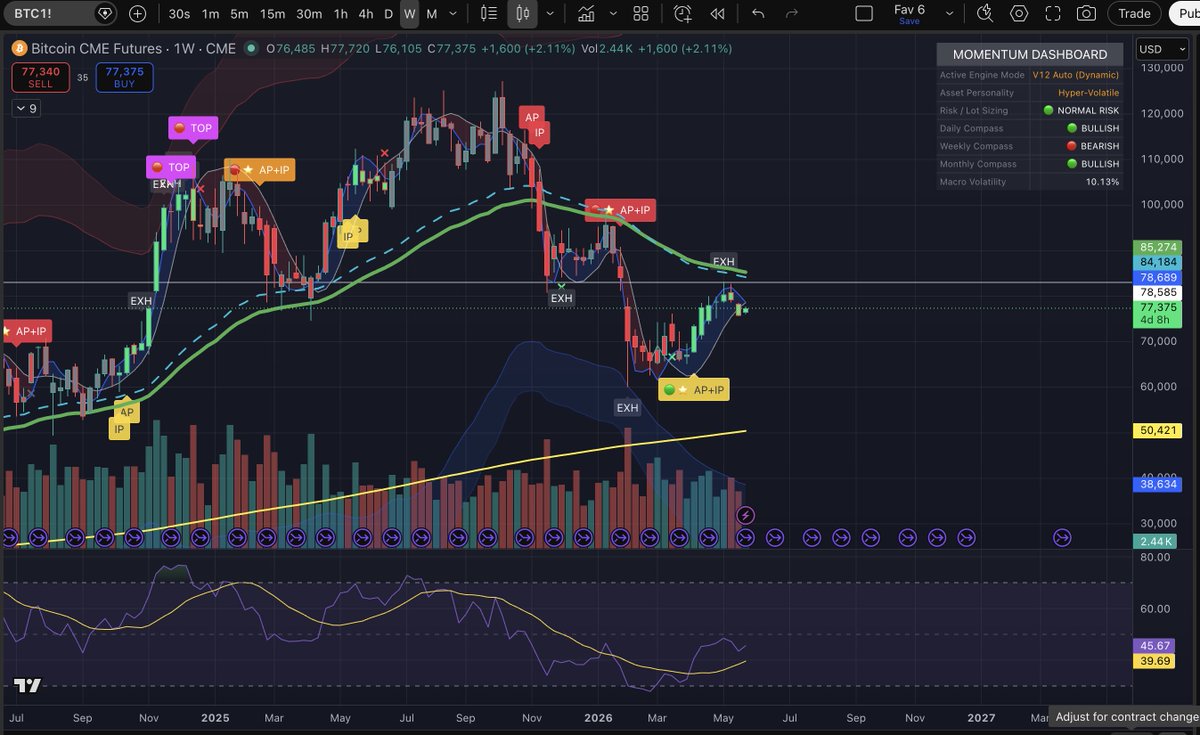Expand the interval list dropdown arrow

454,14
